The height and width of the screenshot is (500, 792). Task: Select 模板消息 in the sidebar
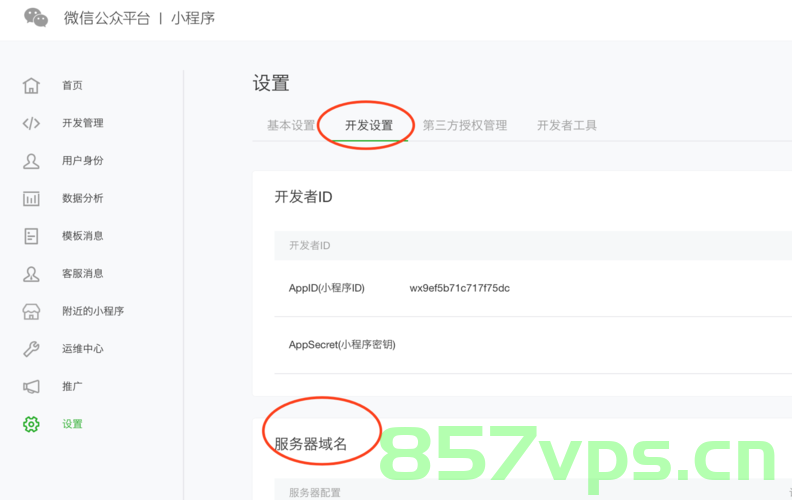click(x=83, y=236)
